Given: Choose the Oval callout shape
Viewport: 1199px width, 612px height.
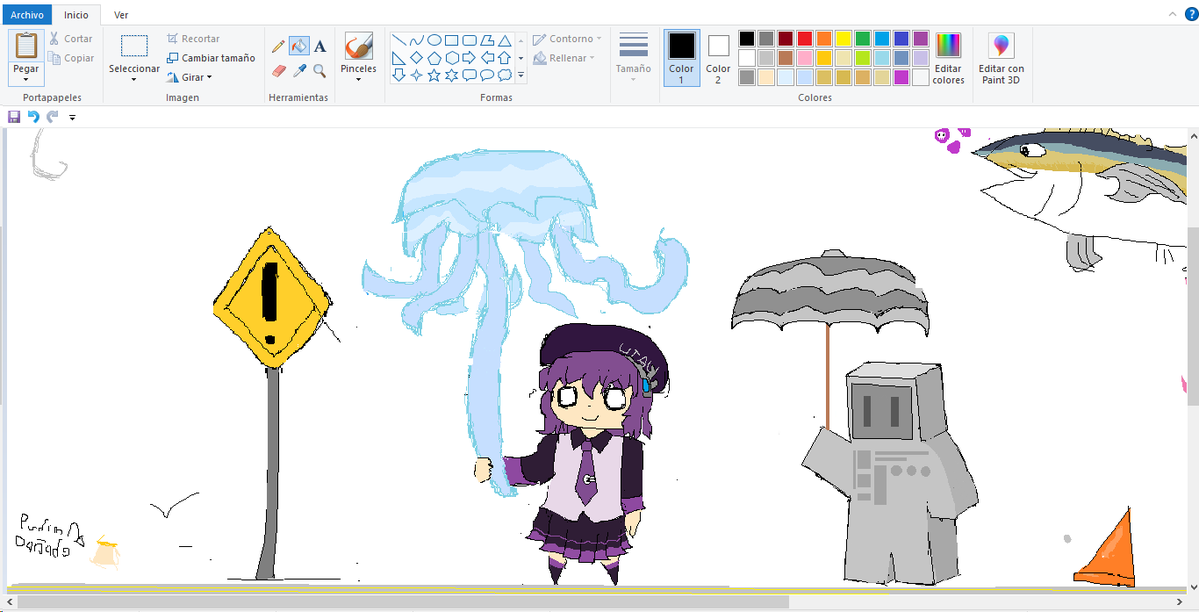Looking at the screenshot, I should (487, 75).
